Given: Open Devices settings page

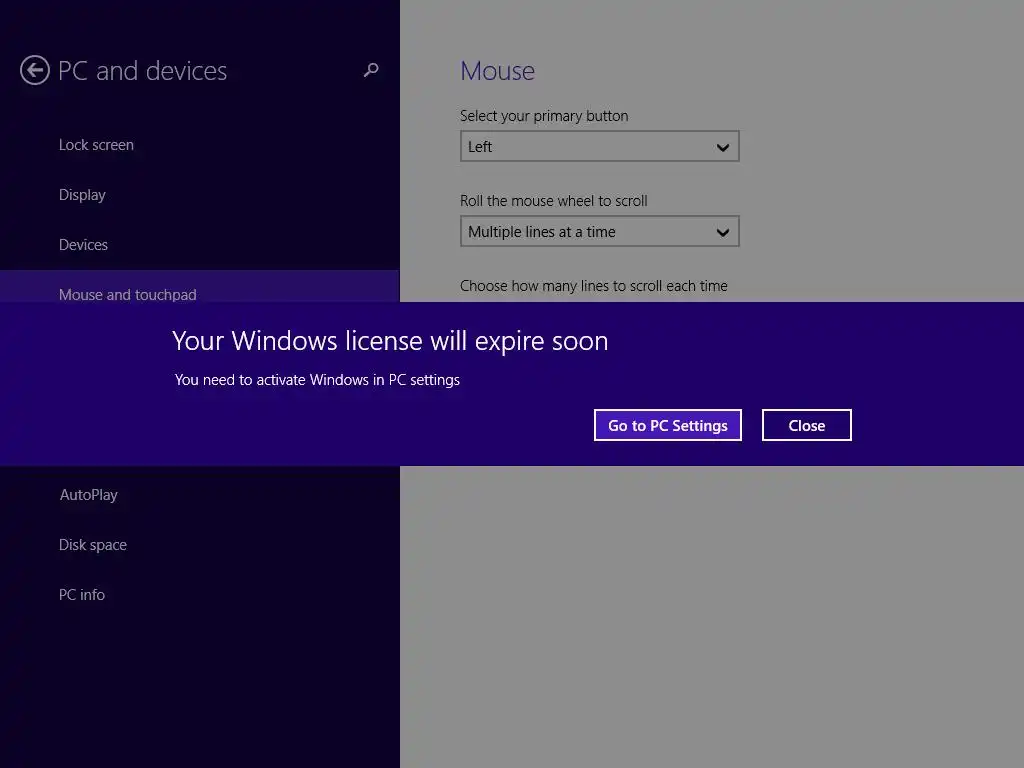Looking at the screenshot, I should (83, 245).
